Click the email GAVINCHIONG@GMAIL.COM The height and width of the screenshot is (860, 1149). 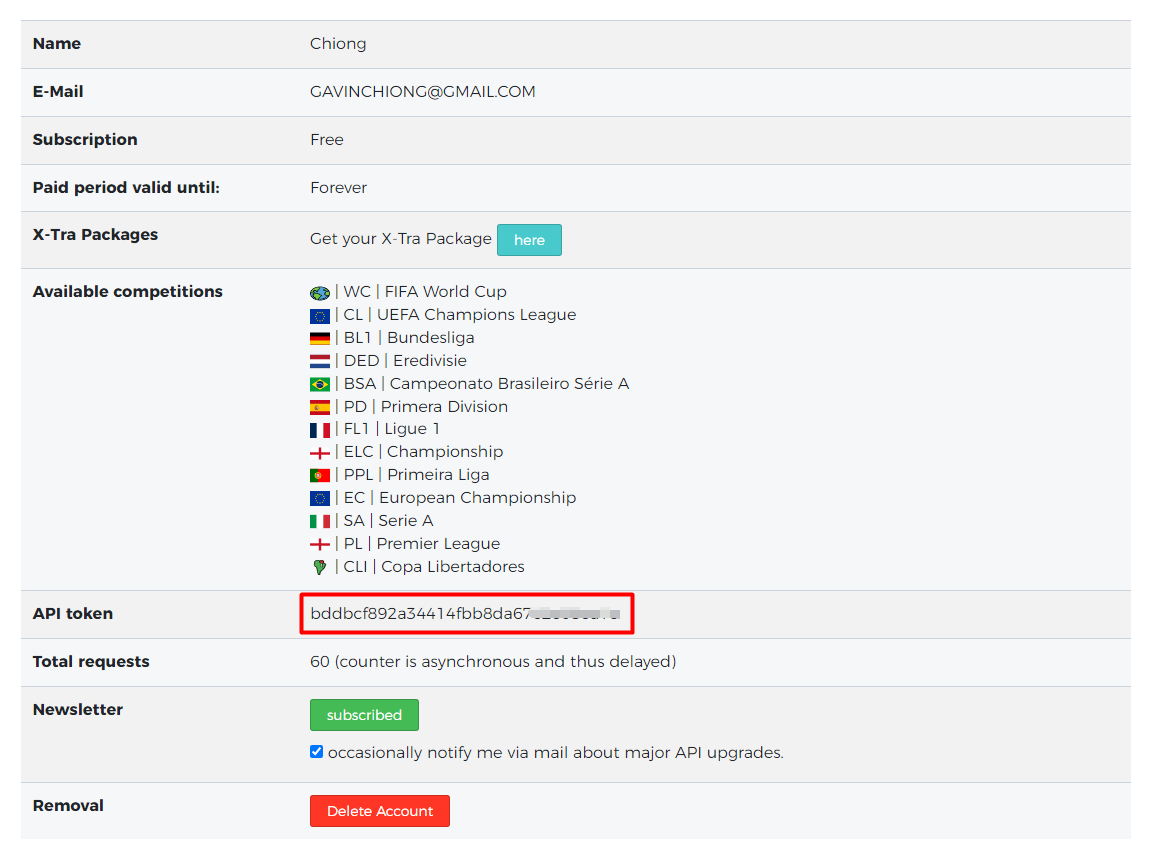pos(423,92)
